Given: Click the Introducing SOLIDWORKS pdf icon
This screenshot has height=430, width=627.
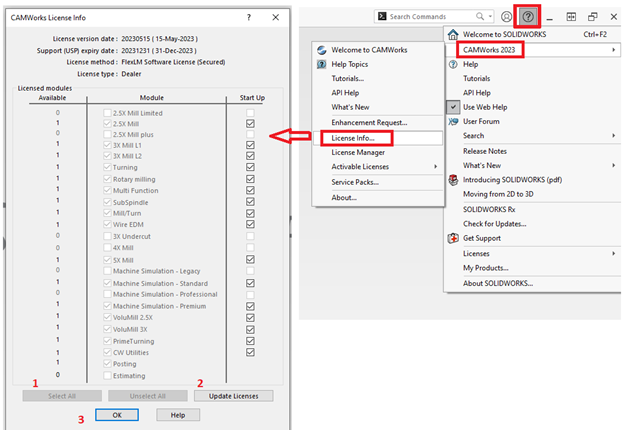Looking at the screenshot, I should [x=453, y=180].
